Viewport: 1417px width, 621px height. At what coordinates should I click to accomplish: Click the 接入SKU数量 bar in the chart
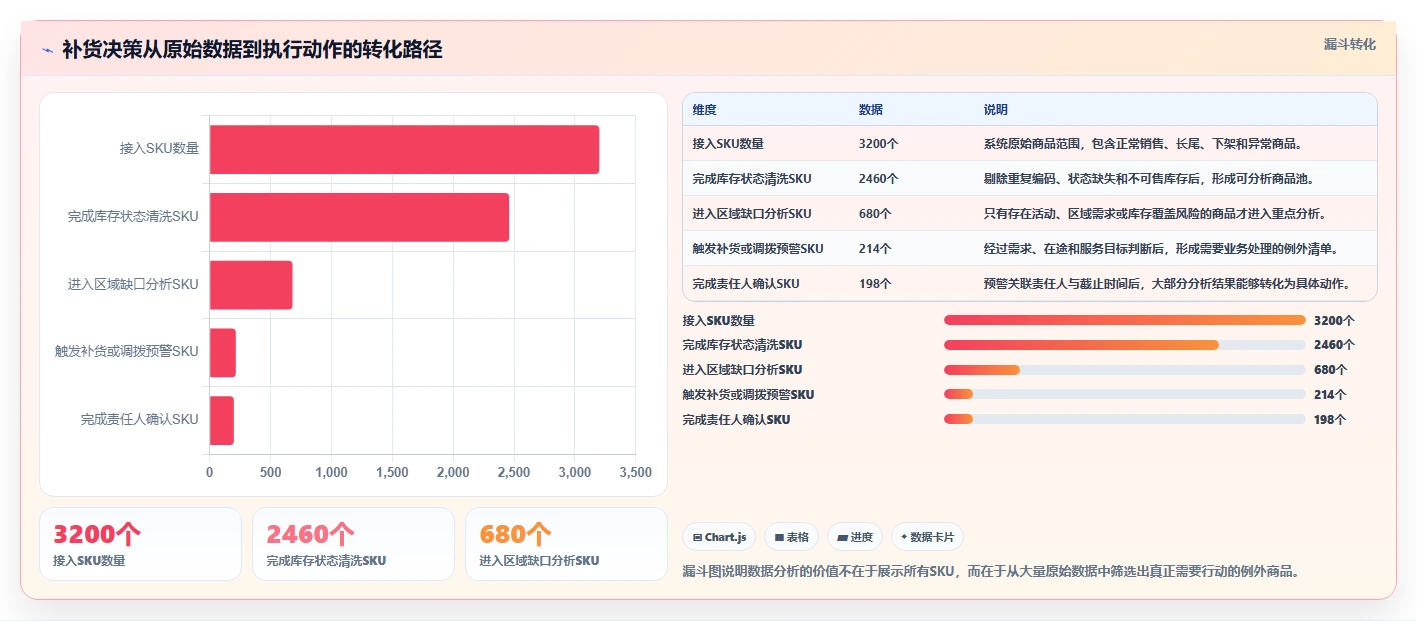coord(404,149)
